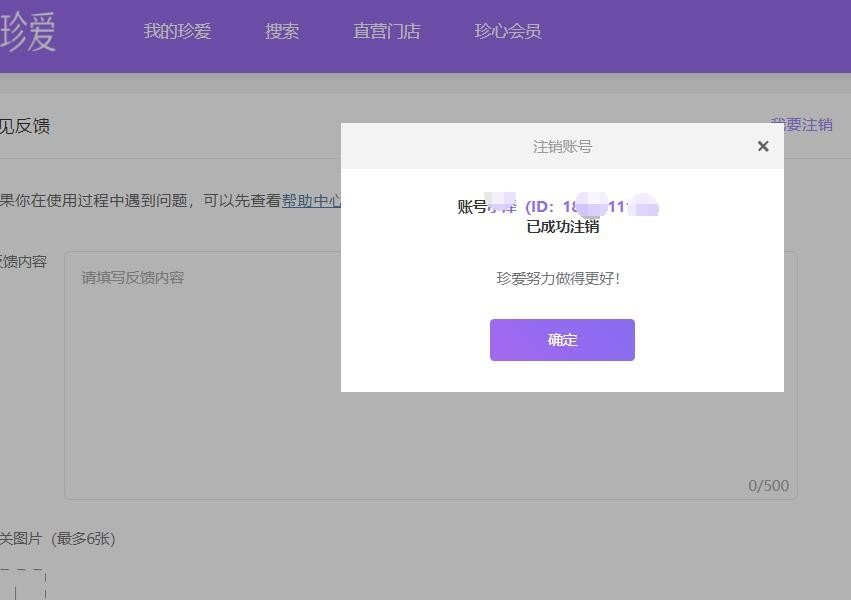Select 搜索 in the top navigation

(x=282, y=31)
